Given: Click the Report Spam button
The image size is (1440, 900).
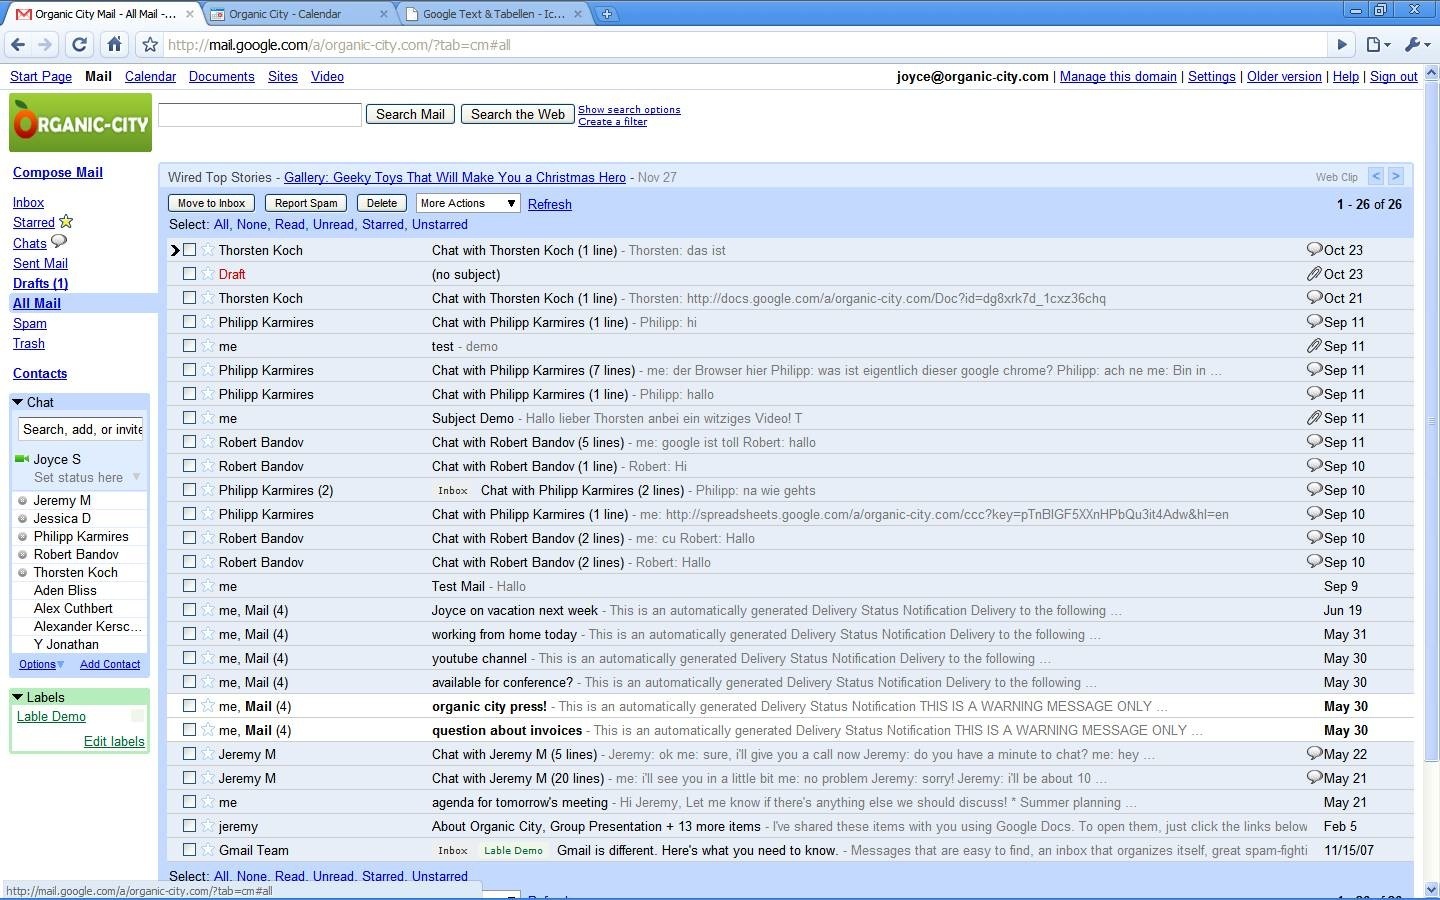Looking at the screenshot, I should 305,203.
